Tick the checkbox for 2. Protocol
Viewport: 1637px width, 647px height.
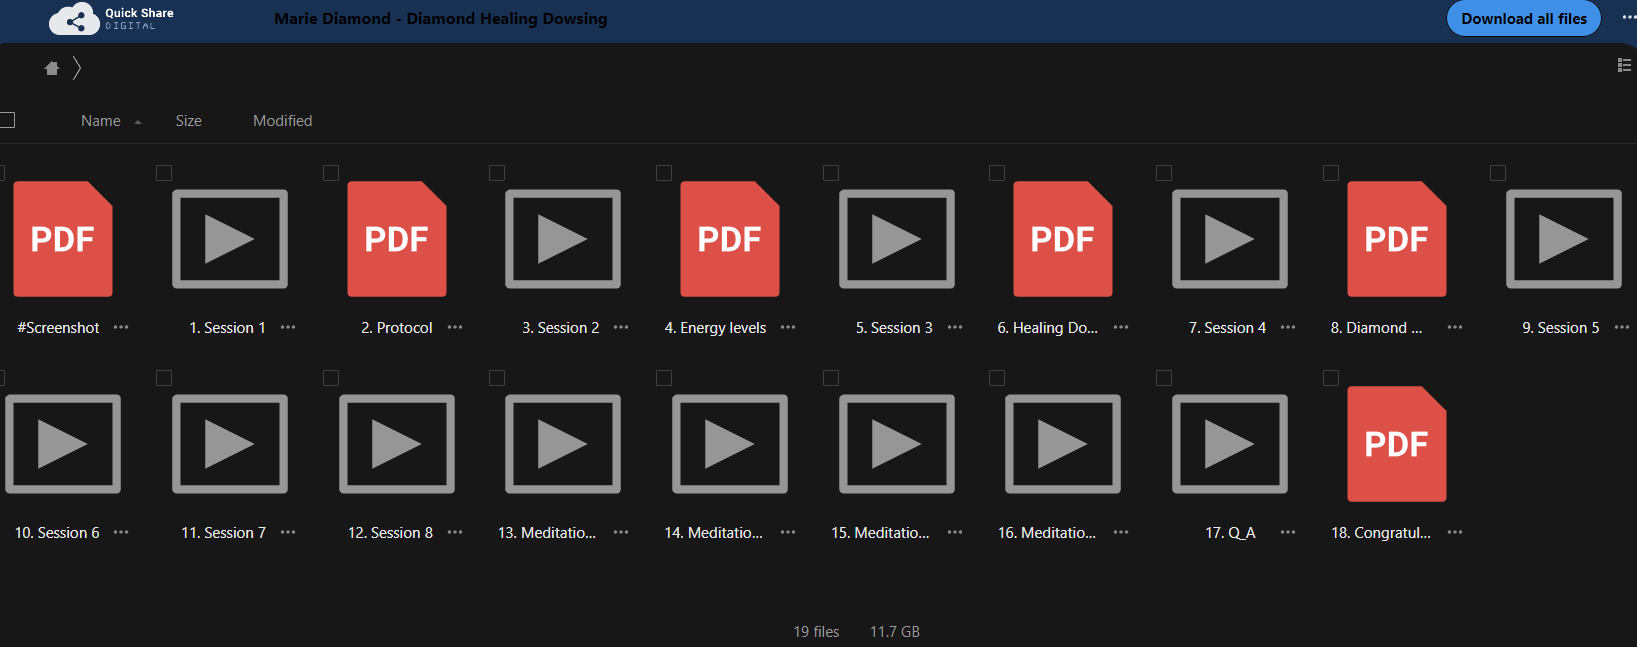pos(331,173)
